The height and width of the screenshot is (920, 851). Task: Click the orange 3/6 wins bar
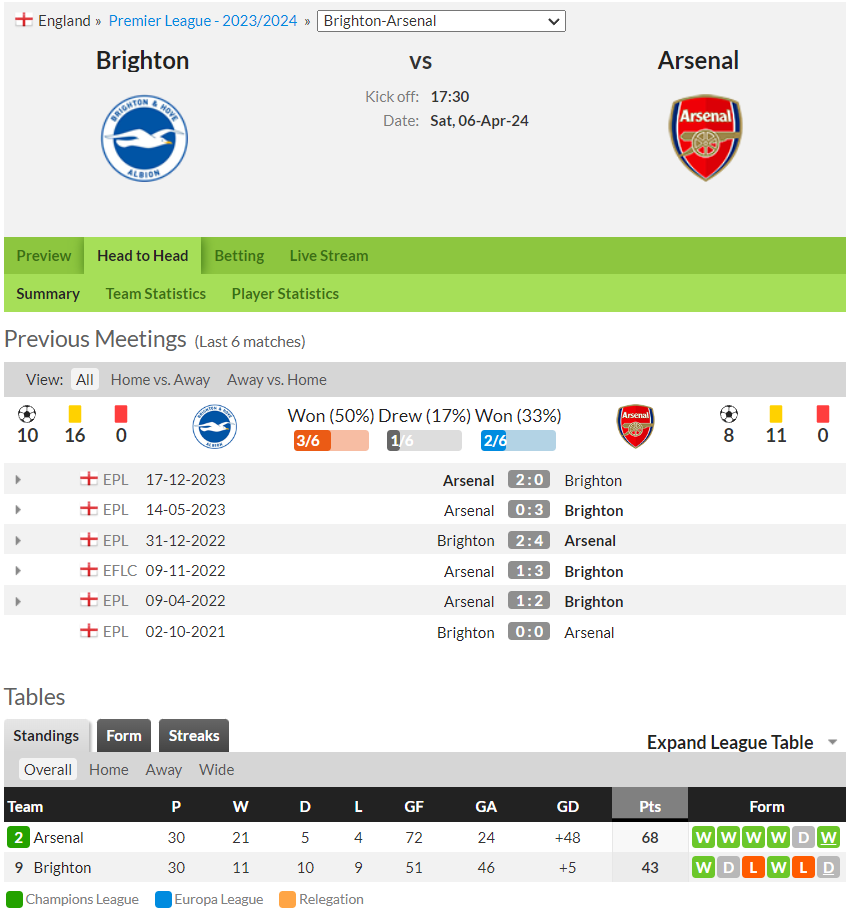pyautogui.click(x=331, y=441)
